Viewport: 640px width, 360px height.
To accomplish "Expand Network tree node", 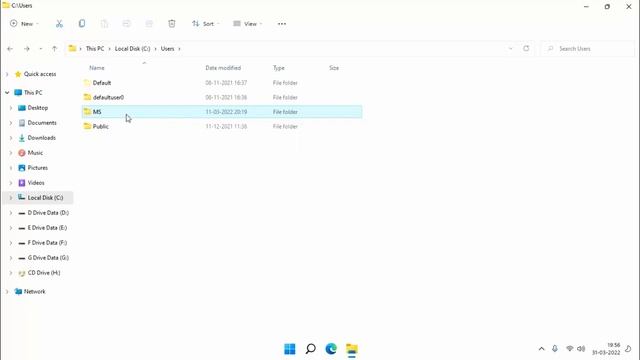I will (x=7, y=291).
